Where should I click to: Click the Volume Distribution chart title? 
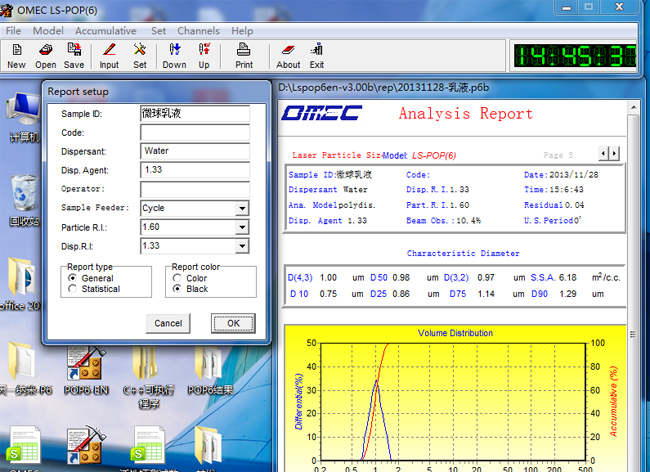[455, 333]
